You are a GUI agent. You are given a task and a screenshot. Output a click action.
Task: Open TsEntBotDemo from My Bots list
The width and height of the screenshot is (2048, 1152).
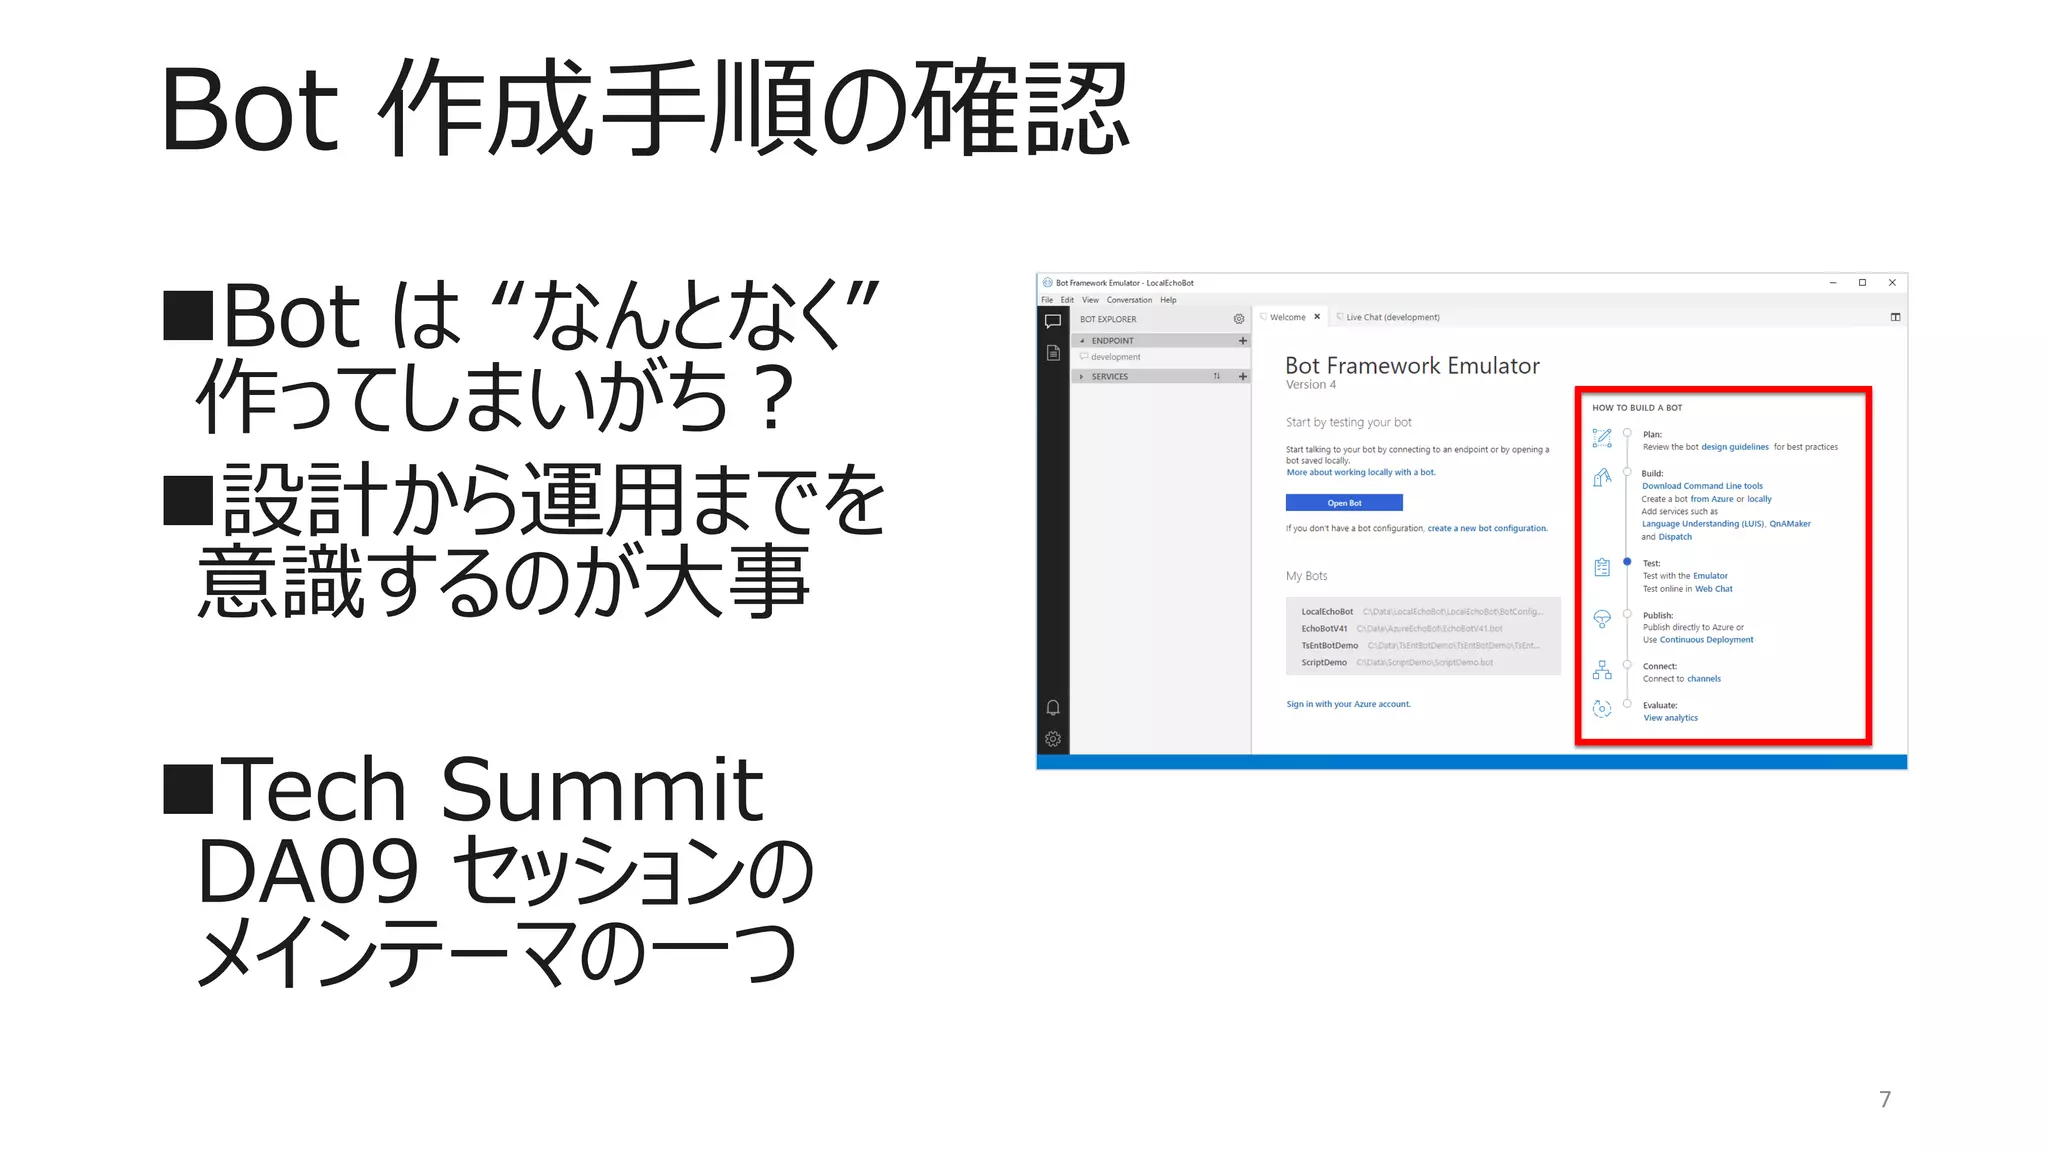[x=1422, y=646]
